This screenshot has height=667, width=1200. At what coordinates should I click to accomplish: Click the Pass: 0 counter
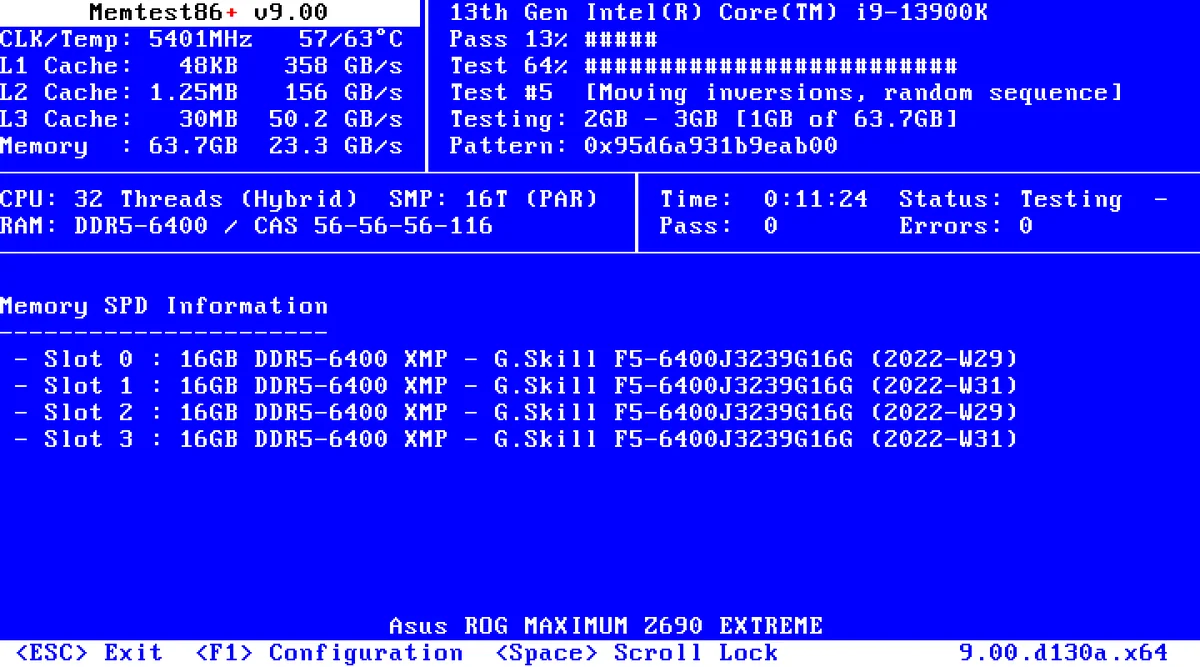pos(718,225)
